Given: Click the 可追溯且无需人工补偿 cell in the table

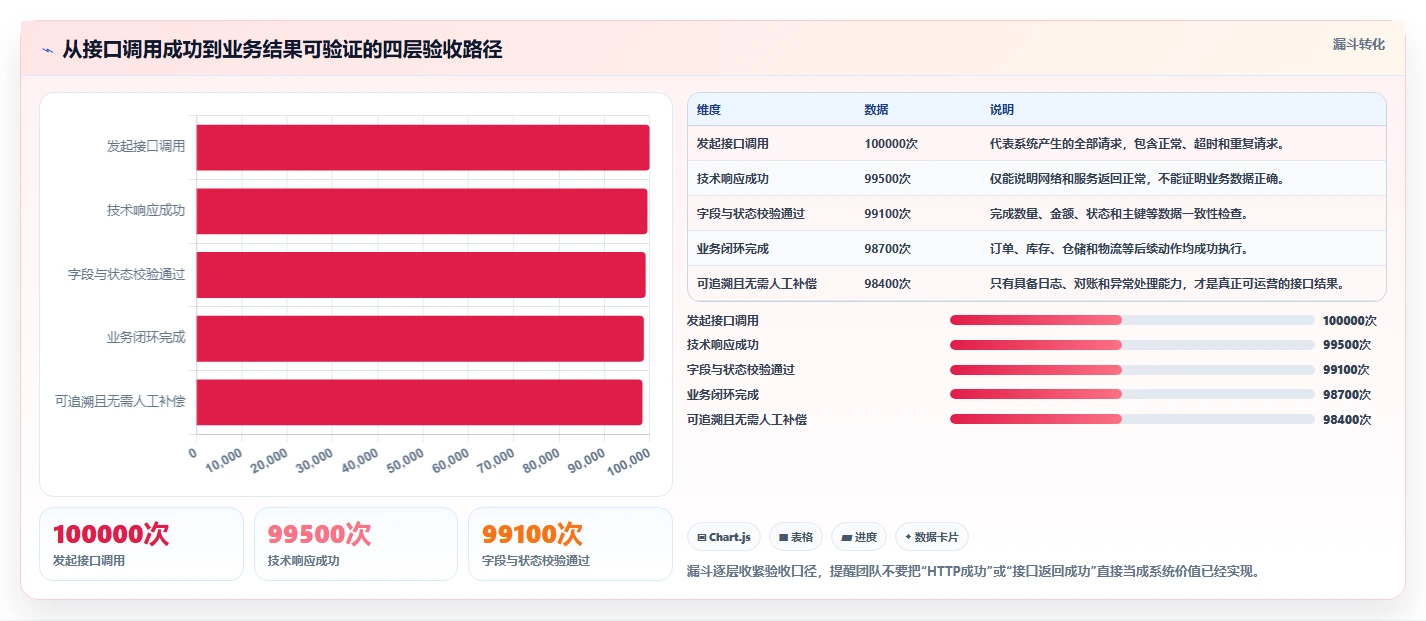Looking at the screenshot, I should [757, 283].
